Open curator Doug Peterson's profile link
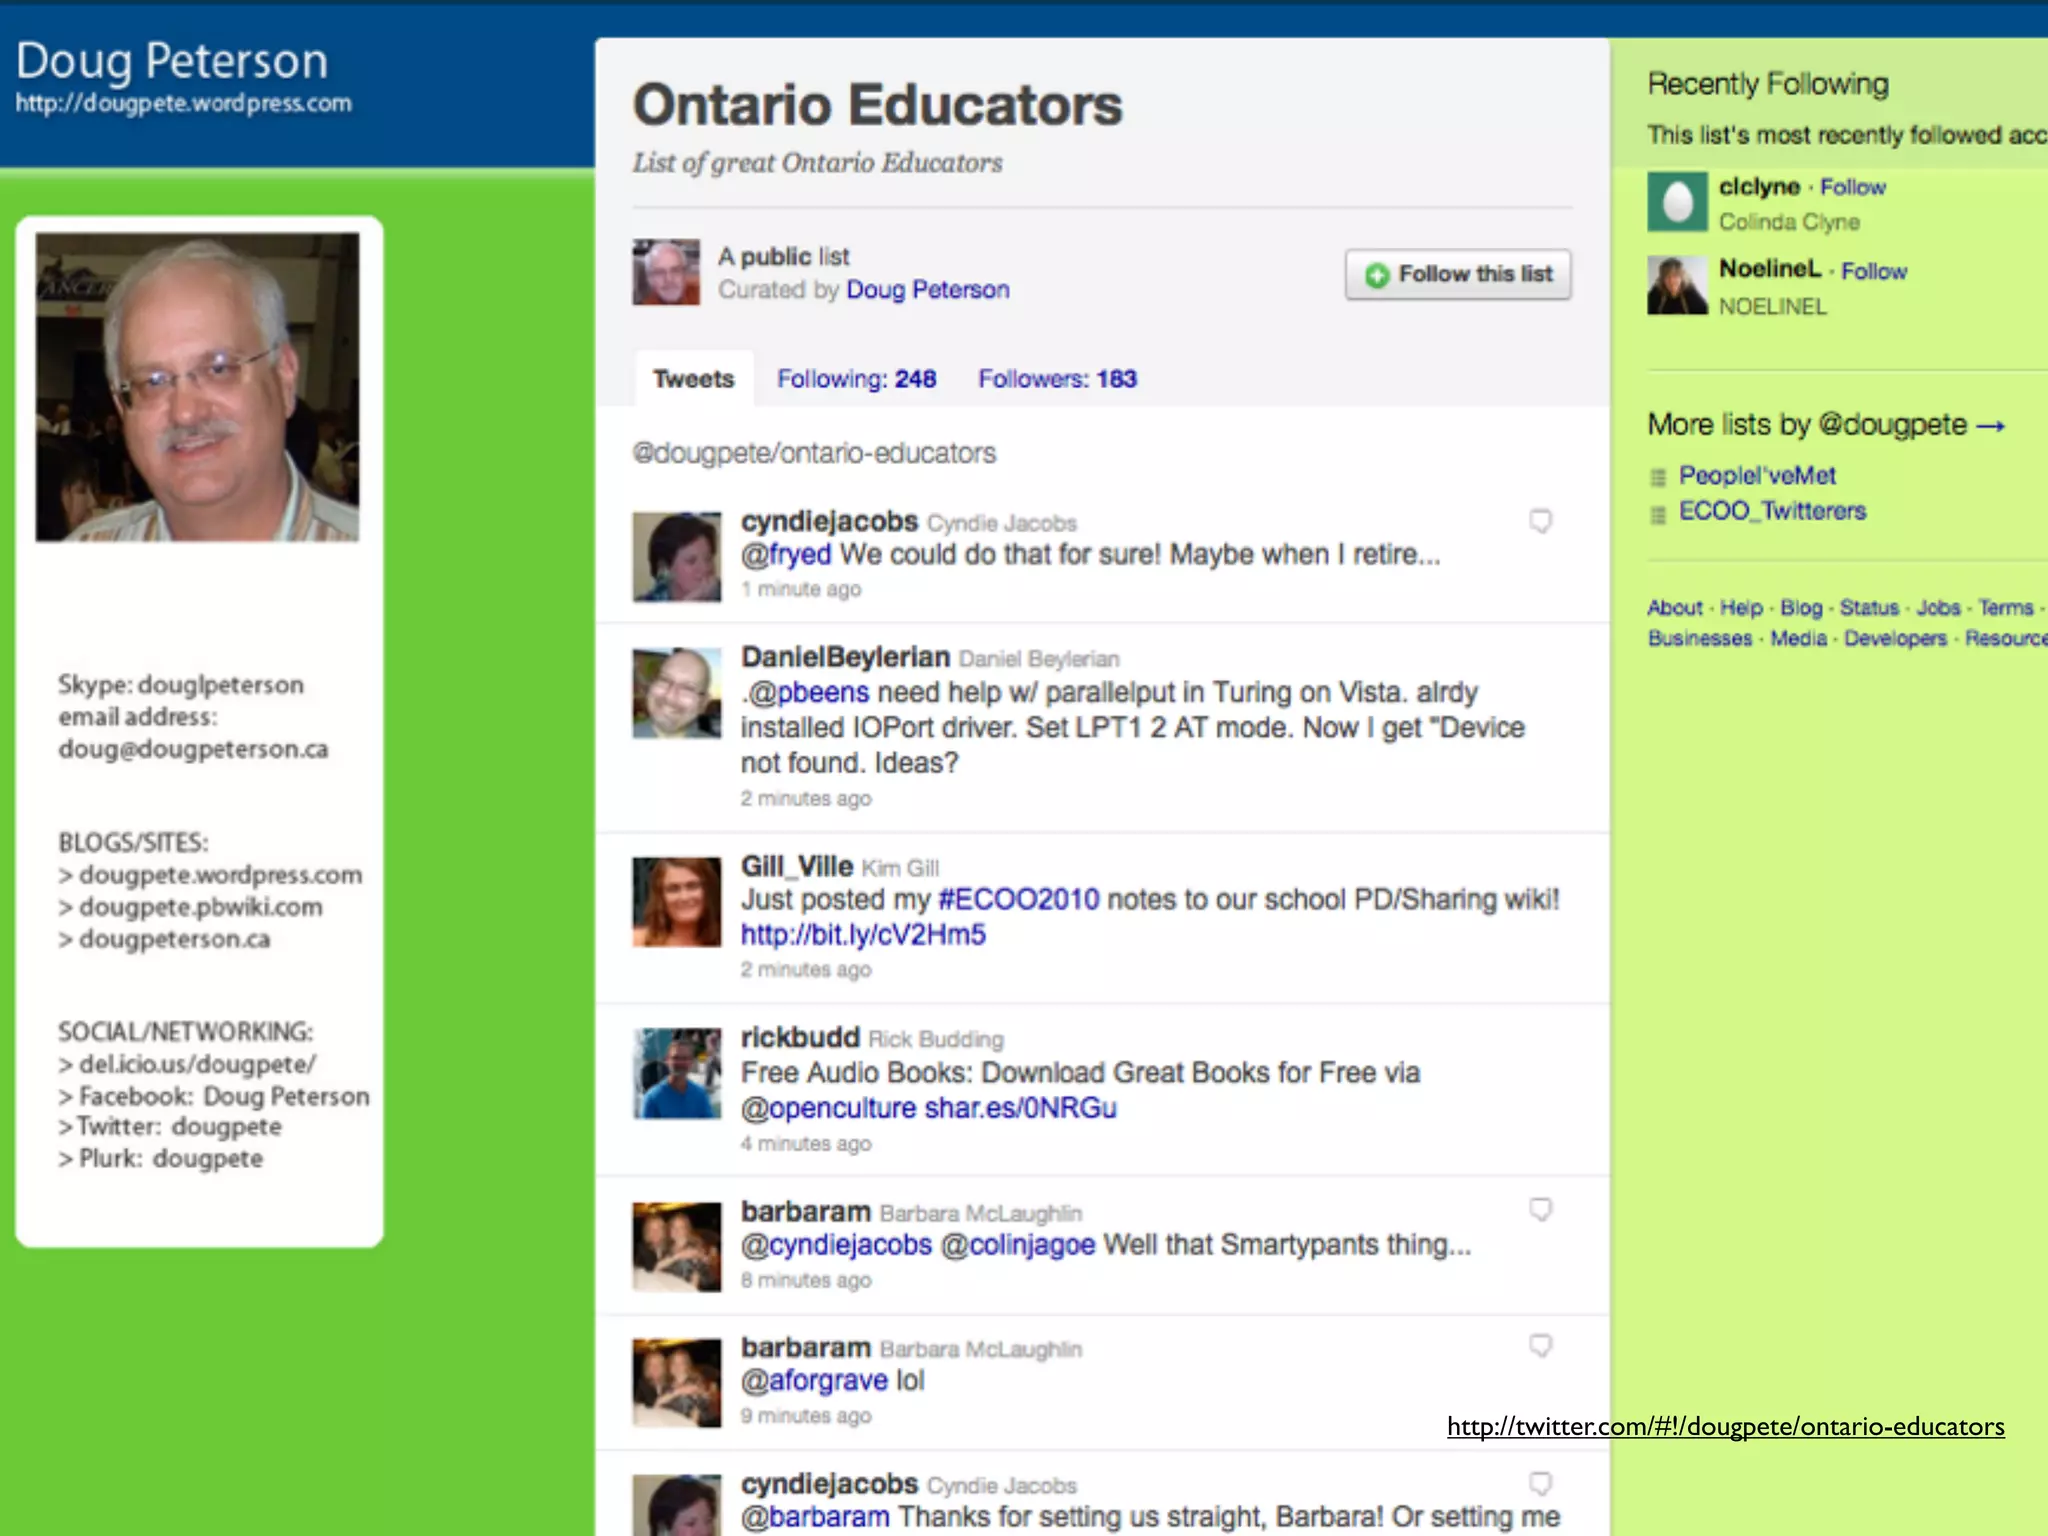Screen dimensions: 2048x1536 928,290
